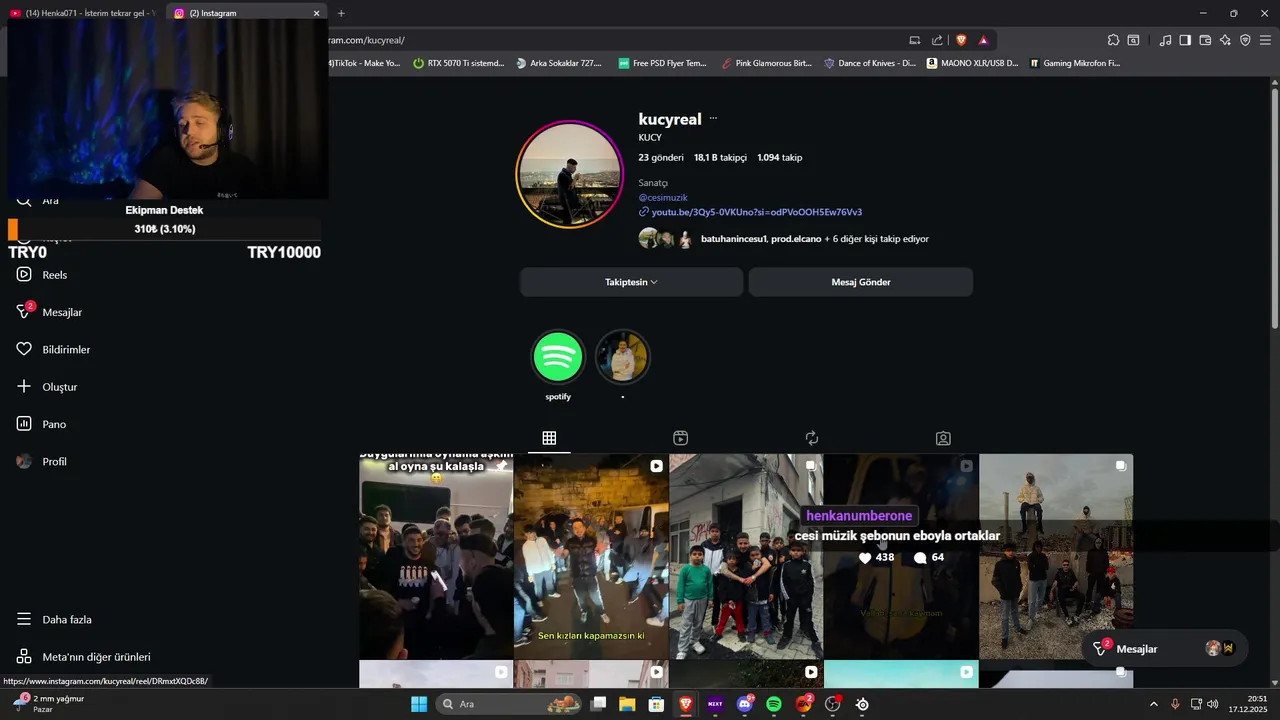
Task: Open the Brave playlist music icon
Action: (1165, 40)
